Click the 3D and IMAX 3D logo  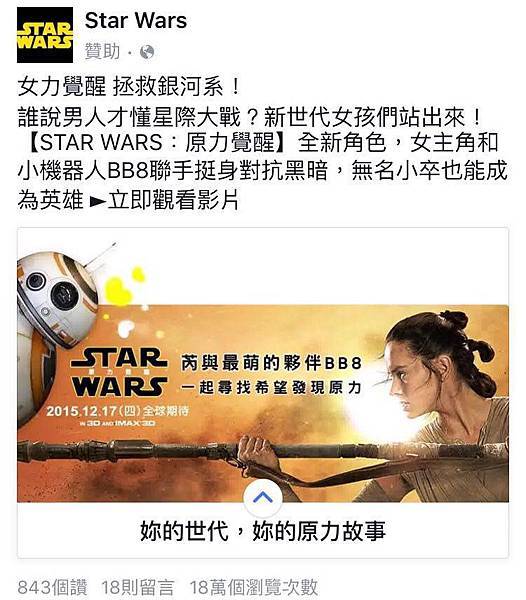pyautogui.click(x=118, y=423)
